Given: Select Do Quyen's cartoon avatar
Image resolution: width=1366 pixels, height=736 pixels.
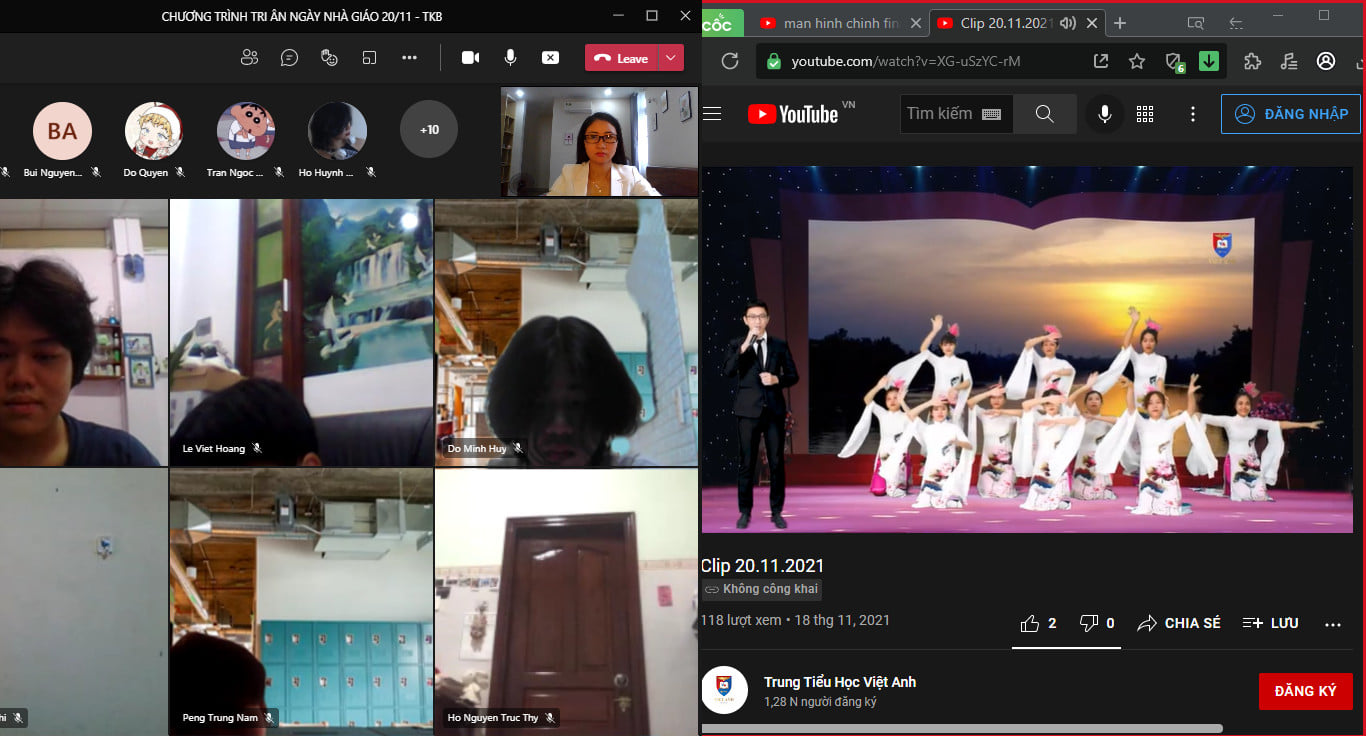Looking at the screenshot, I should pyautogui.click(x=153, y=131).
